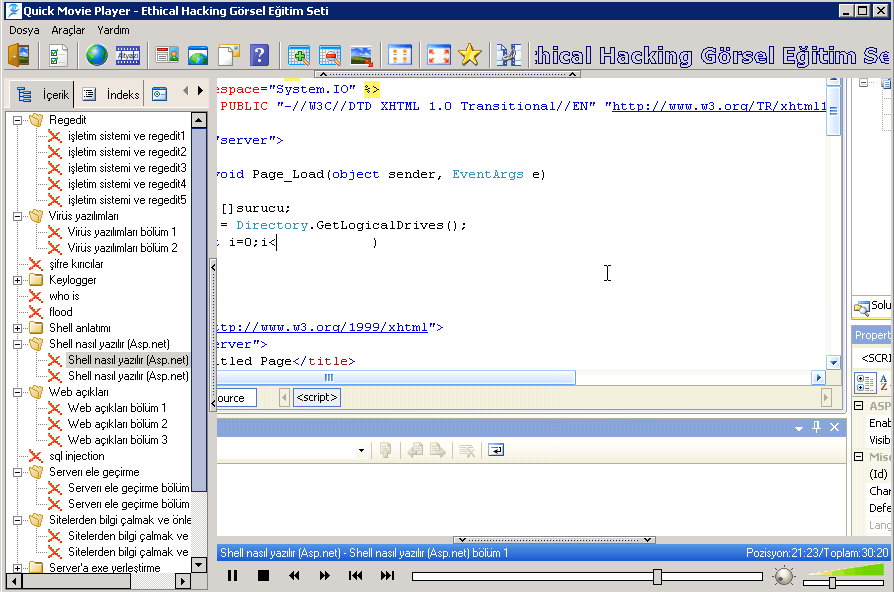Expand the Shell anlatımı folder
This screenshot has width=894, height=592.
18,328
